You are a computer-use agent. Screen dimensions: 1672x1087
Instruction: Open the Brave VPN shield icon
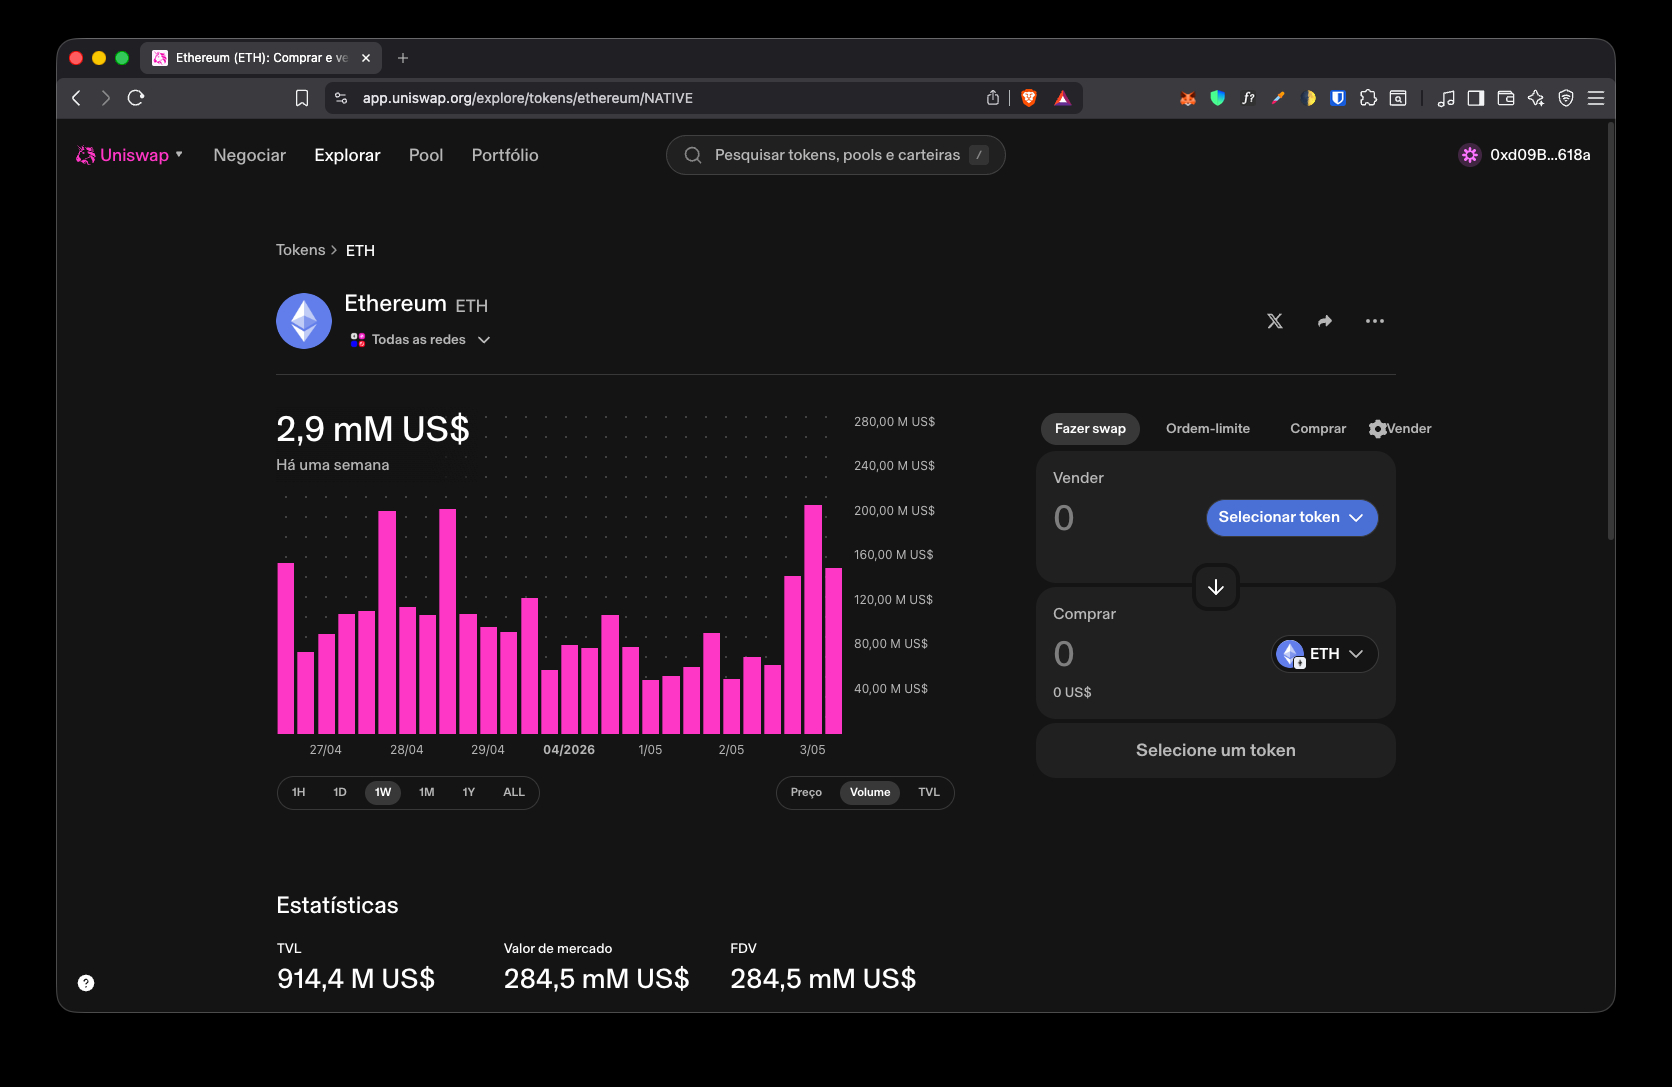[1566, 98]
